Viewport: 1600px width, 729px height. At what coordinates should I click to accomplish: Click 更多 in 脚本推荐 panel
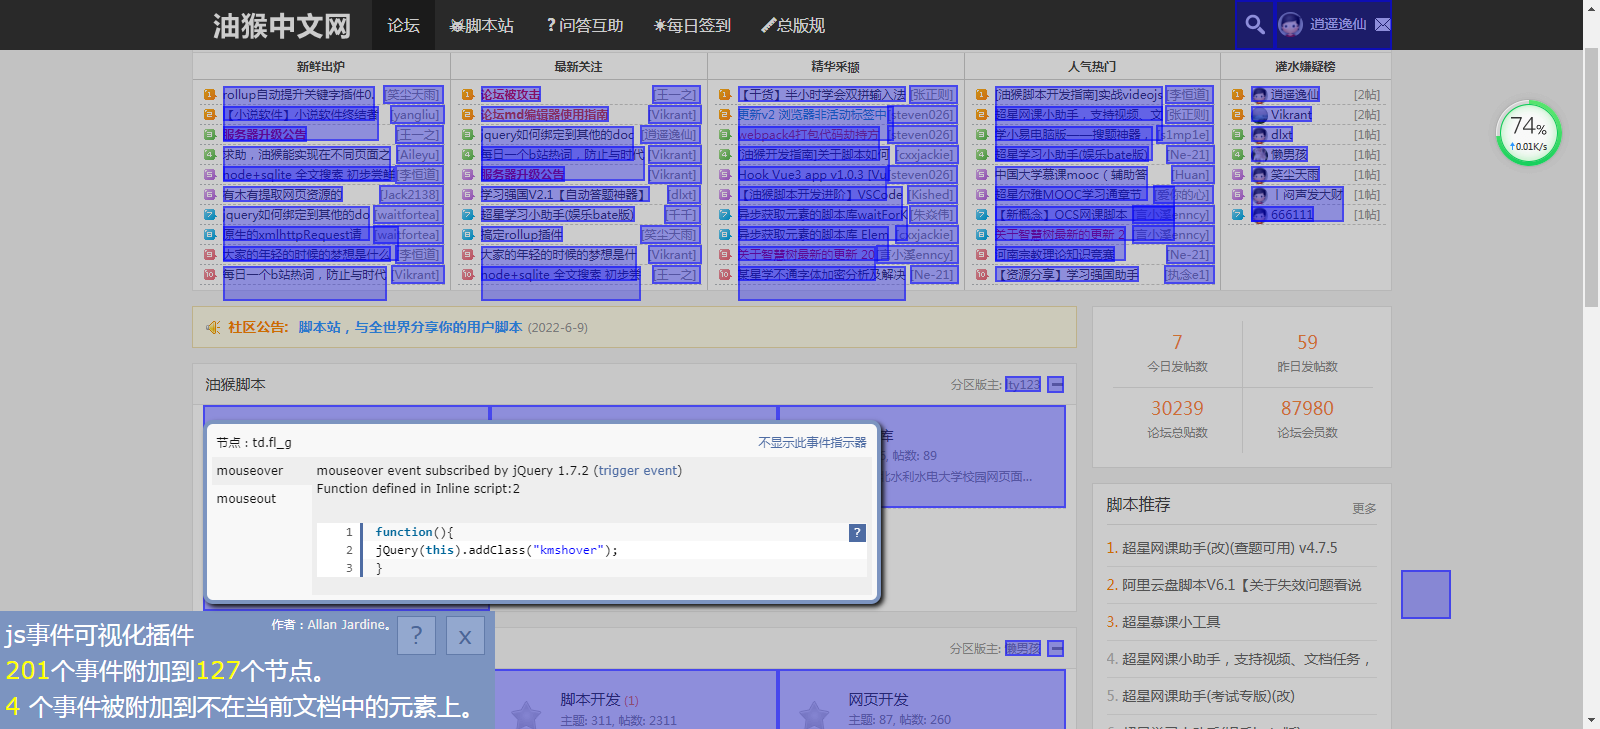click(1364, 508)
